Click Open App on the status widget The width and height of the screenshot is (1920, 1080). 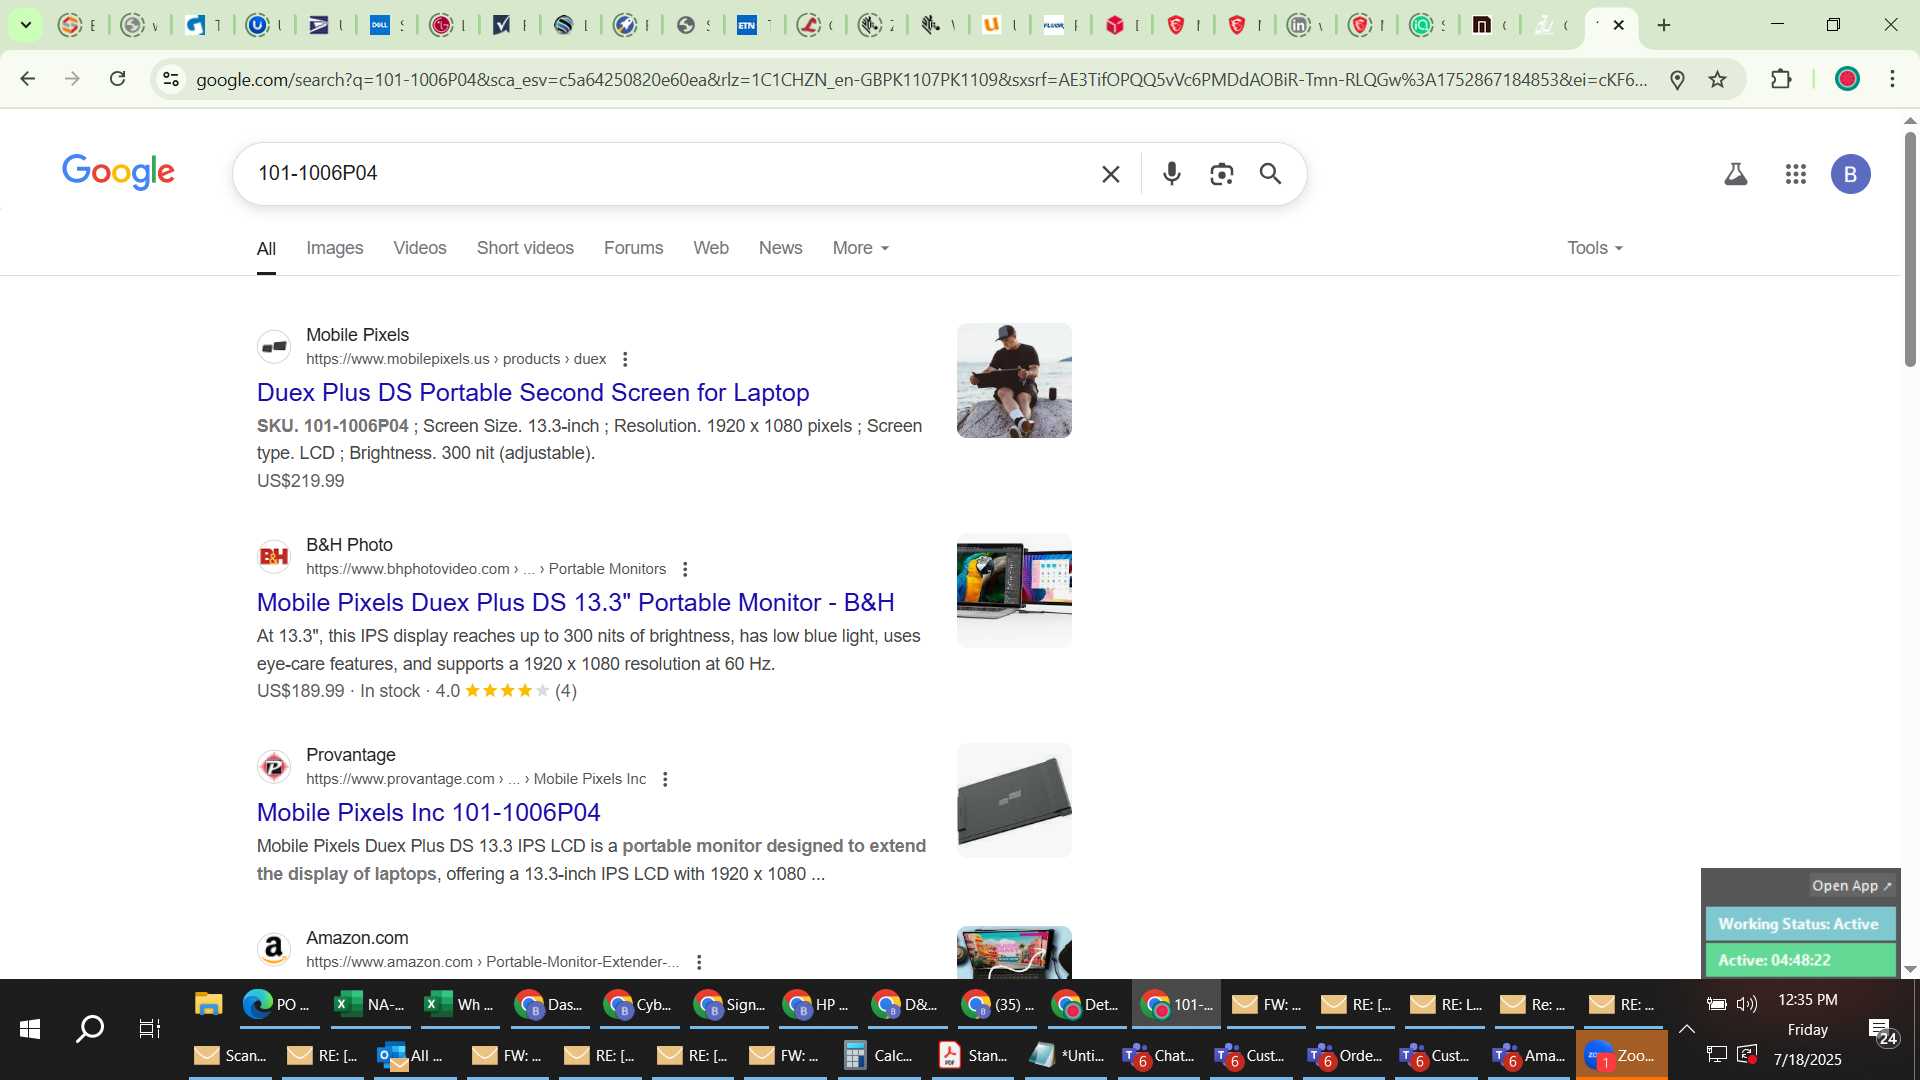(x=1851, y=886)
